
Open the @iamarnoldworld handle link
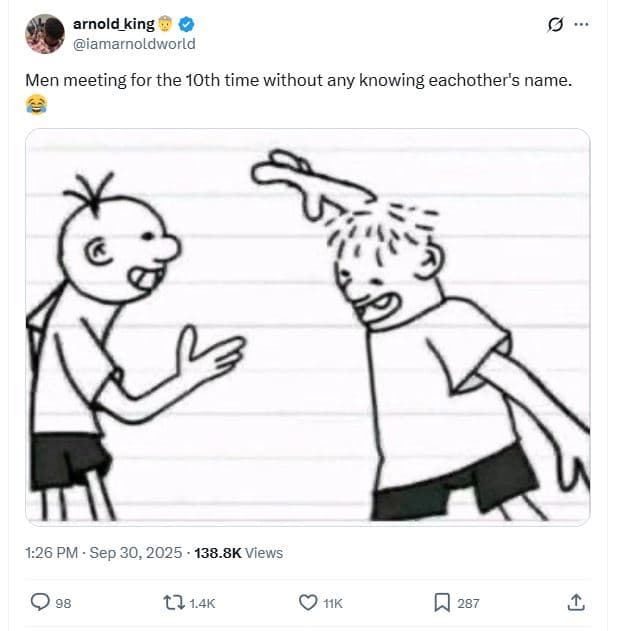pyautogui.click(x=134, y=43)
